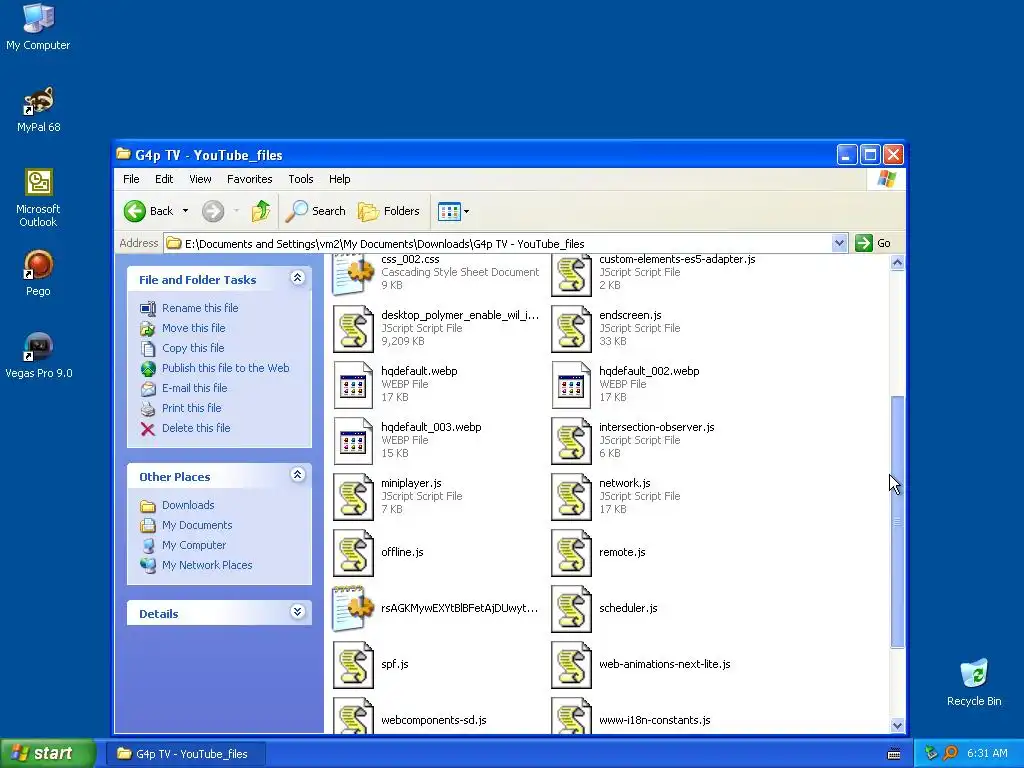Select intersection-observer.js file icon
Screen dimensions: 1024x768
(571, 441)
